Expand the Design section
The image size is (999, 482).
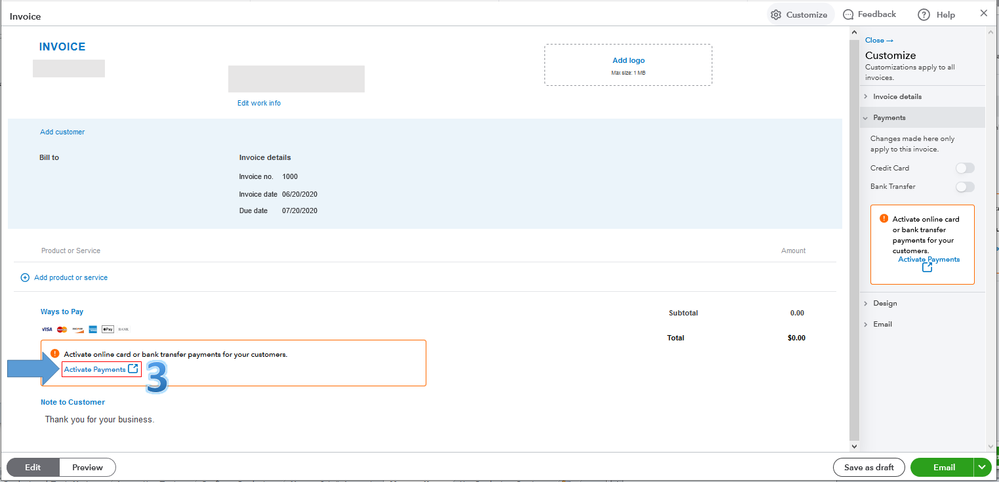884,303
